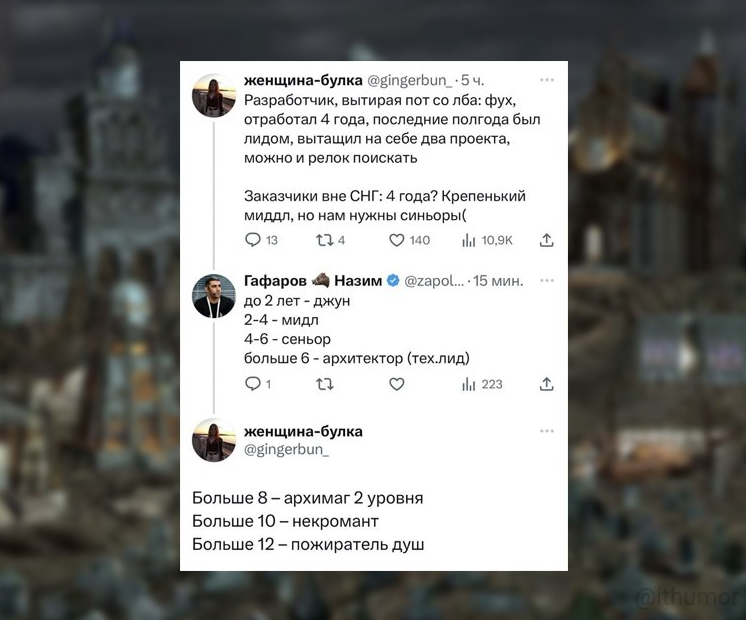Like the Гафаров Назим reply
746x620 pixels.
397,384
